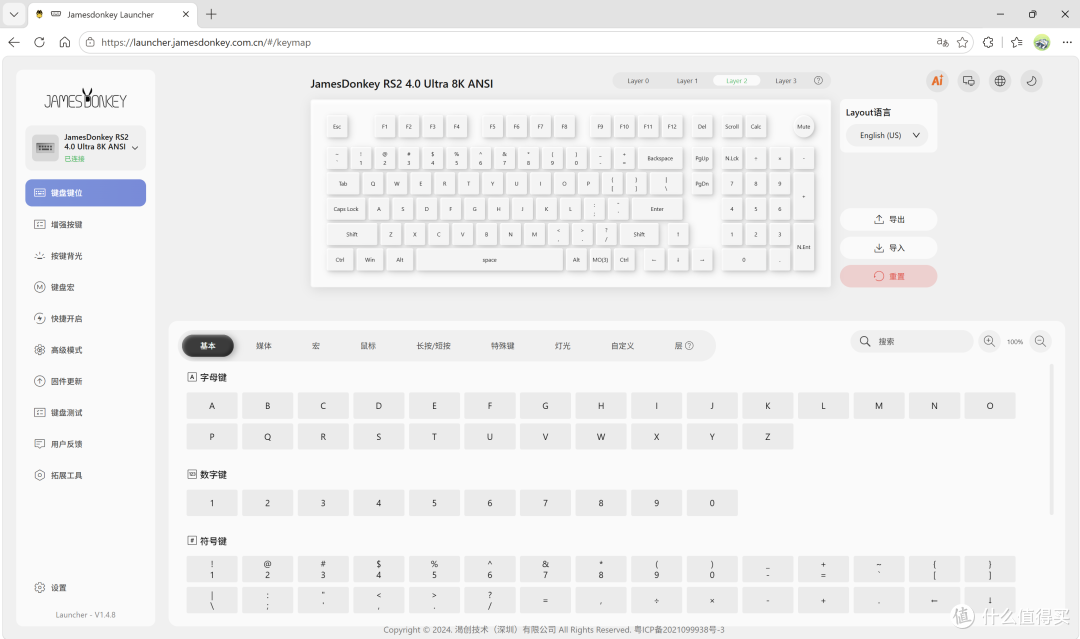
Task: Open 键盘宏 in the sidebar
Action: coord(85,287)
